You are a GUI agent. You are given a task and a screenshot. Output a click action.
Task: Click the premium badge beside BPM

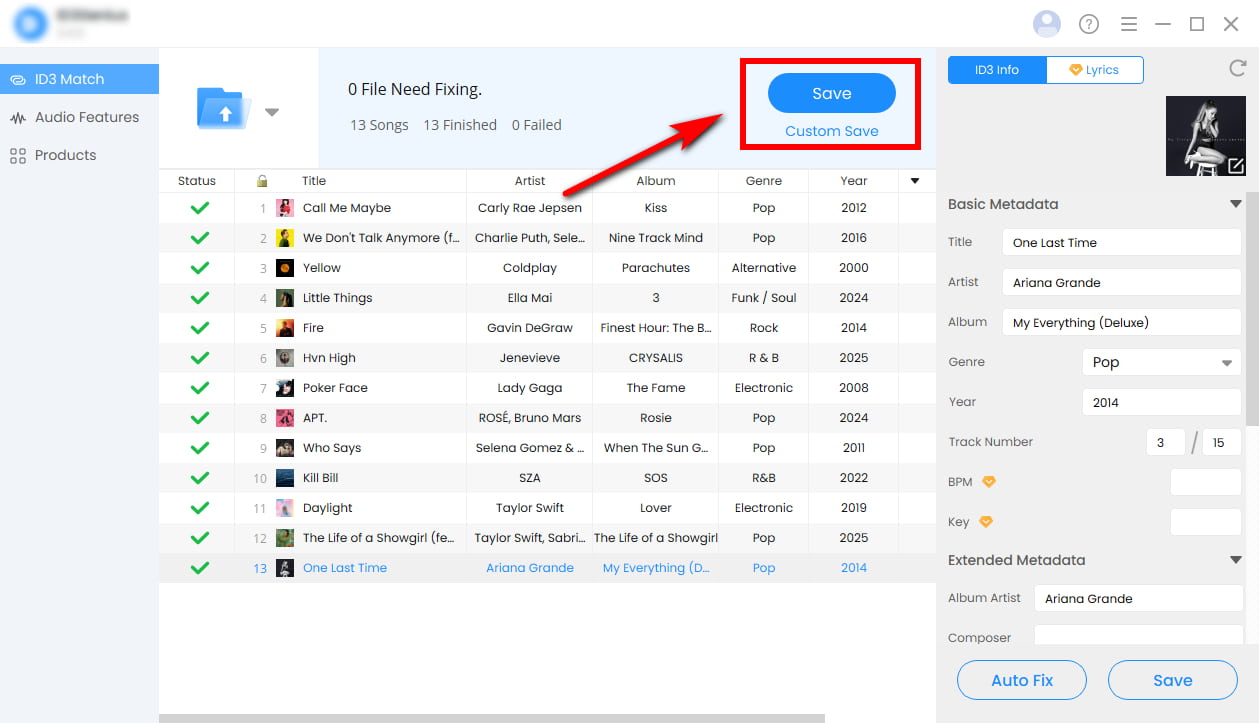(x=989, y=482)
